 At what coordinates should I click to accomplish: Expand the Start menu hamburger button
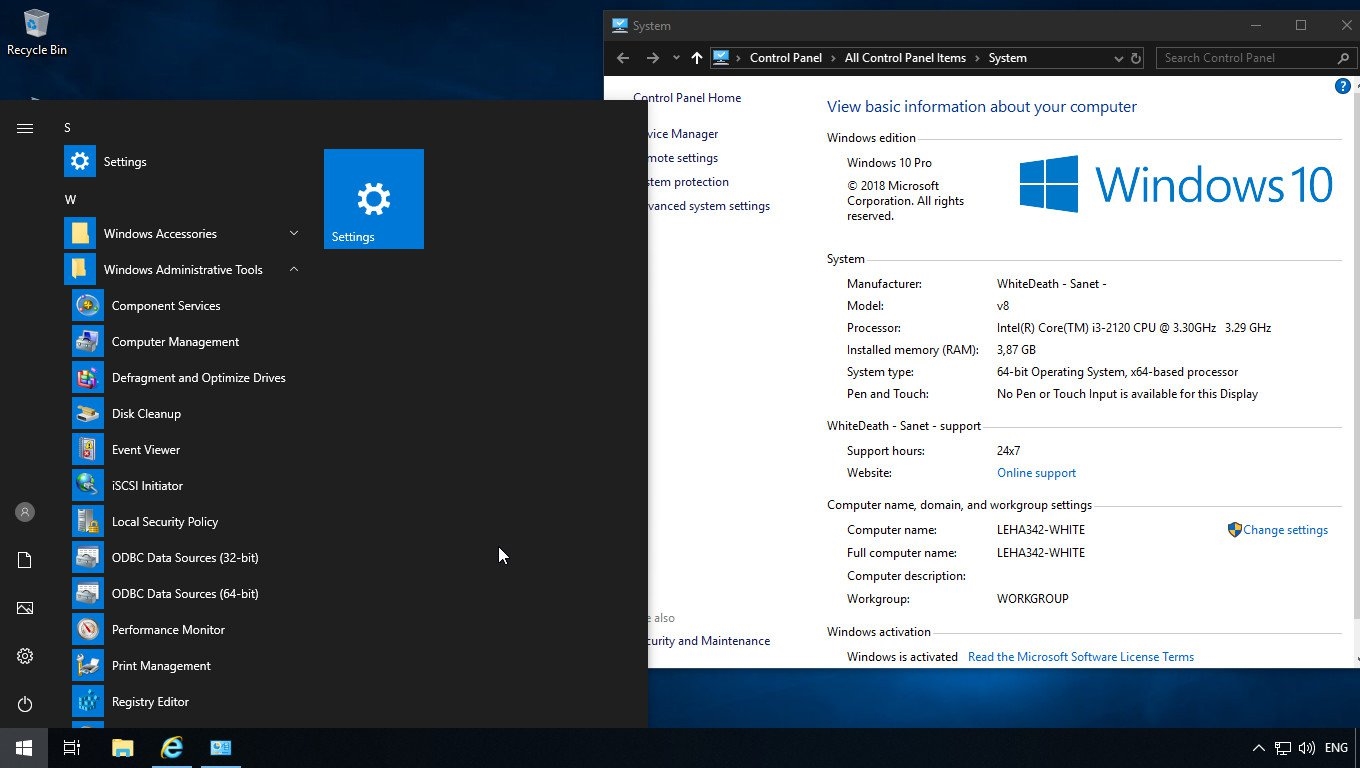point(25,128)
